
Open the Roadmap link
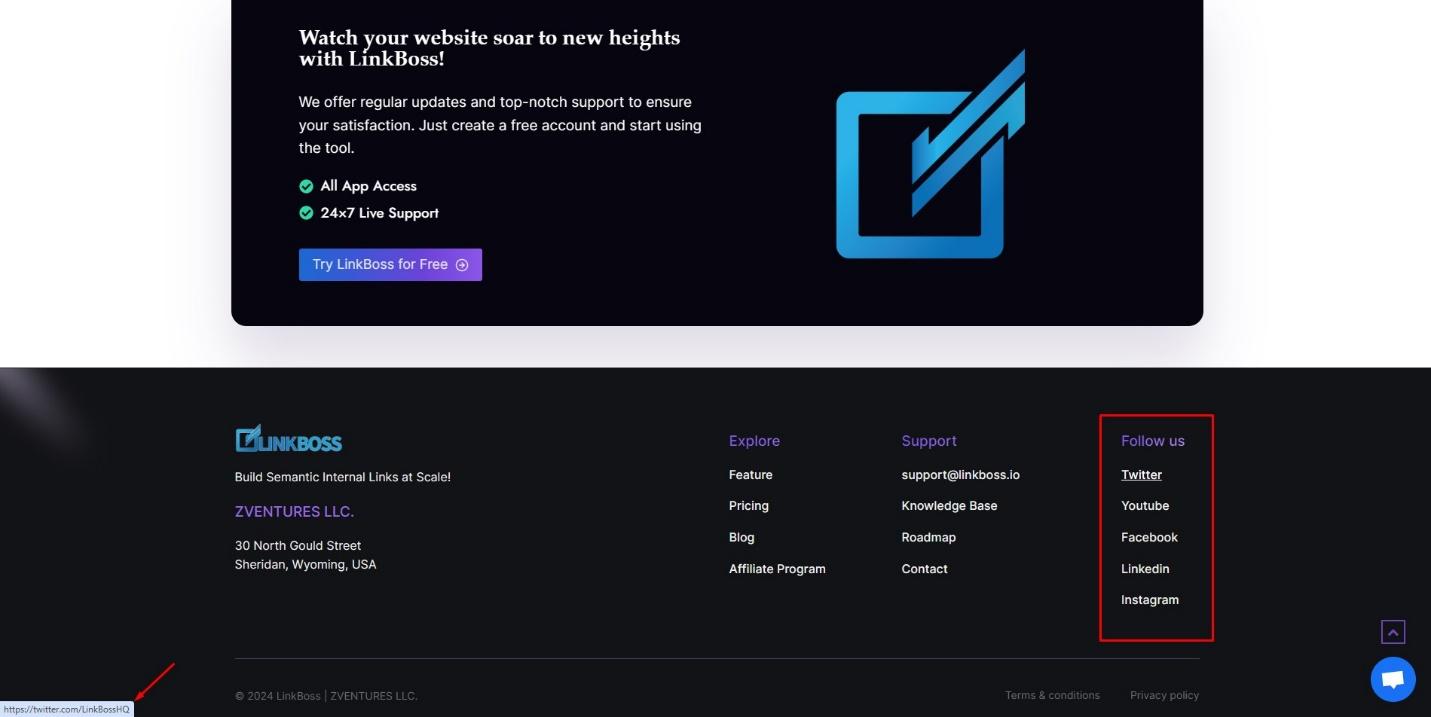pos(928,537)
